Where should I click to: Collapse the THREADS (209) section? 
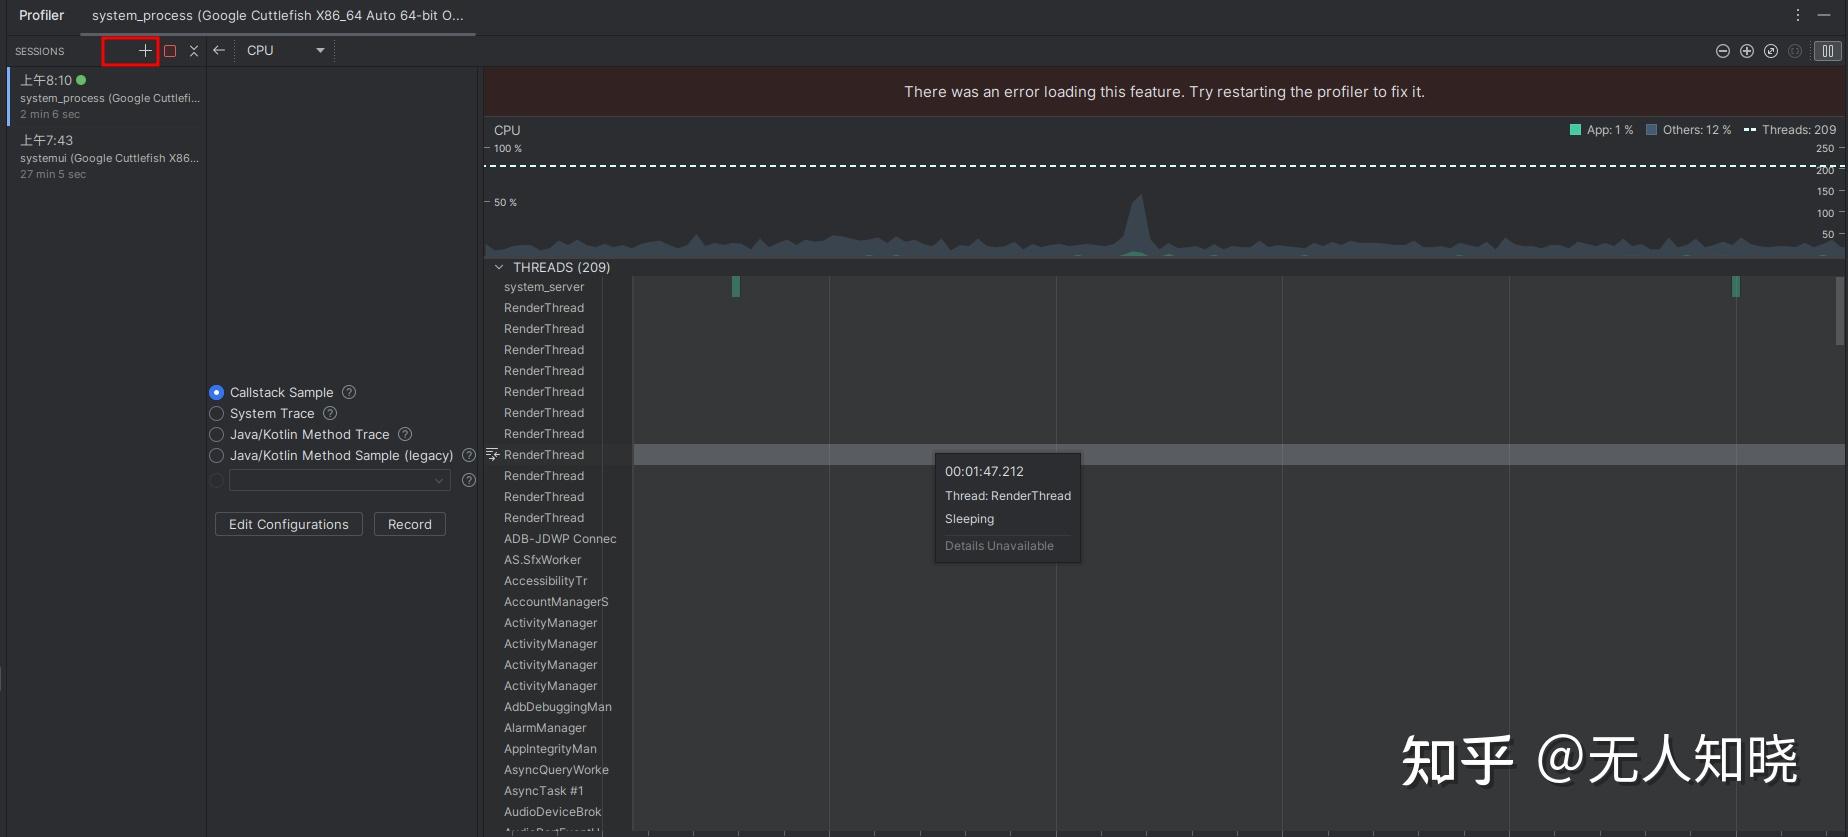click(499, 267)
